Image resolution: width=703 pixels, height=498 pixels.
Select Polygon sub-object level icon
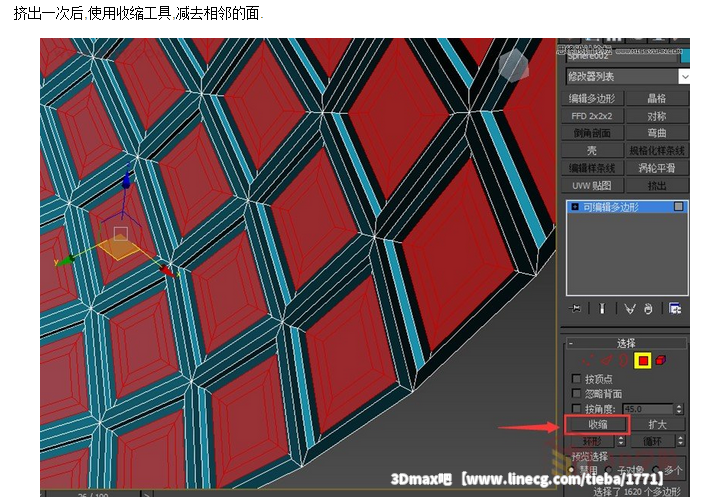pos(642,360)
